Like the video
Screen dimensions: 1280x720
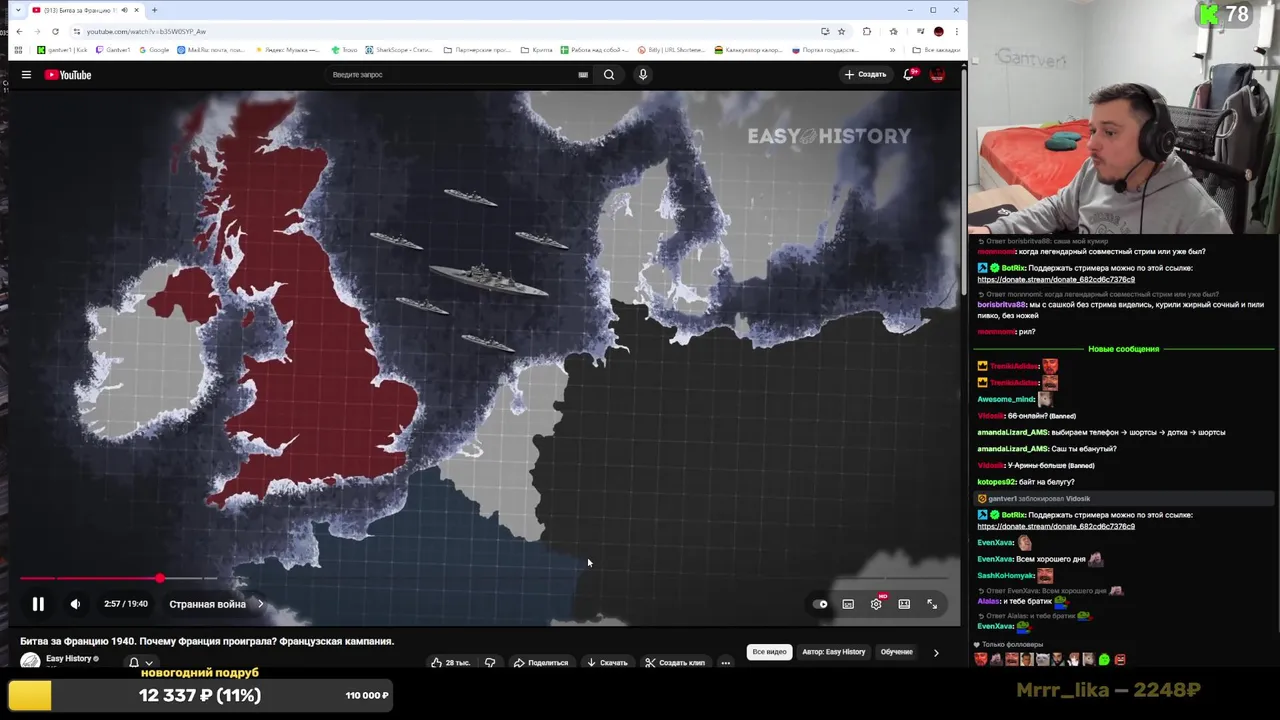point(451,663)
